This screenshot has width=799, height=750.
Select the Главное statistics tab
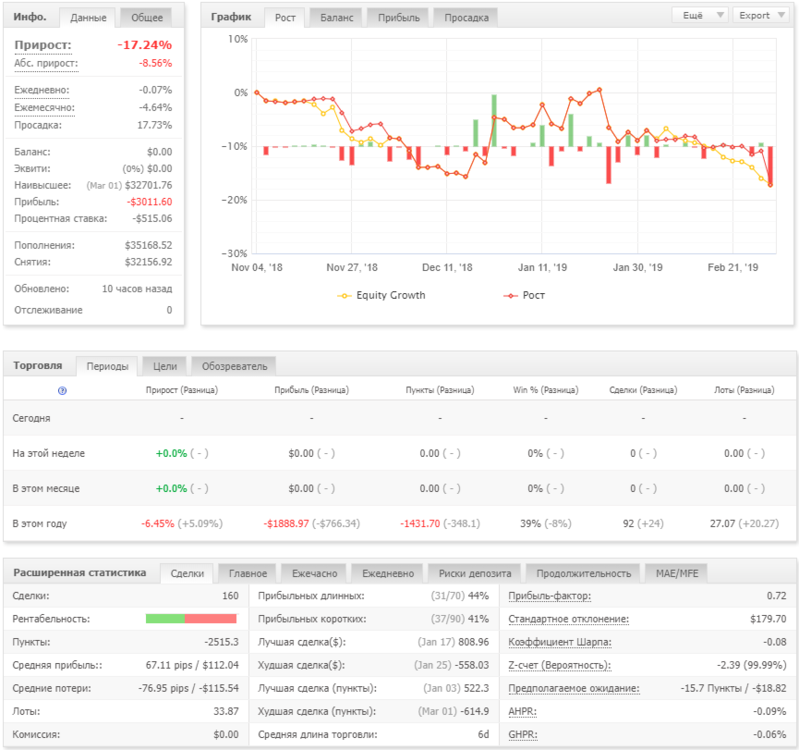click(x=248, y=573)
